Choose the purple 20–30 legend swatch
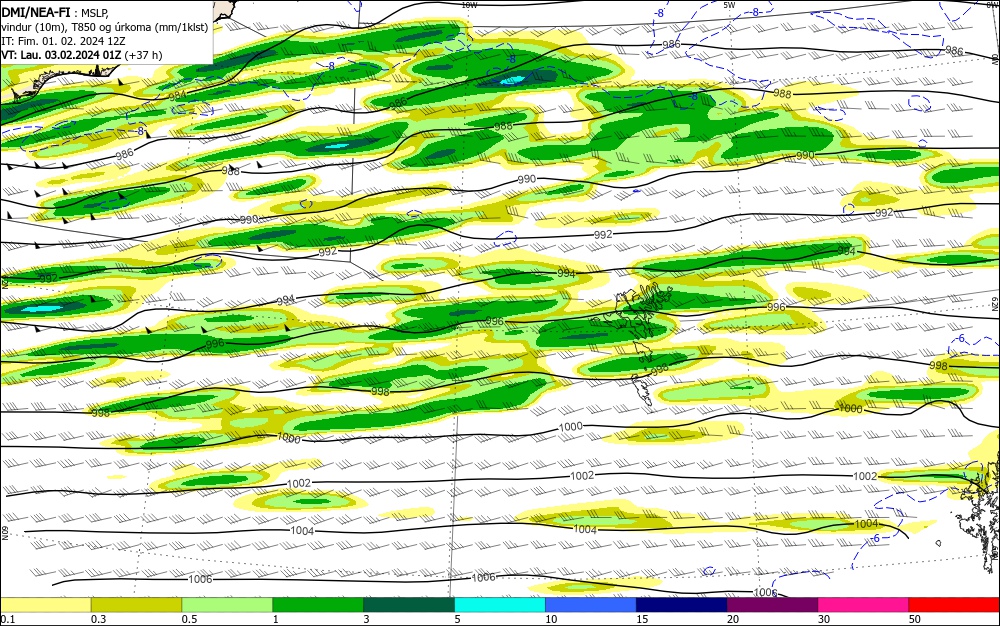1000x626 pixels. pyautogui.click(x=772, y=605)
